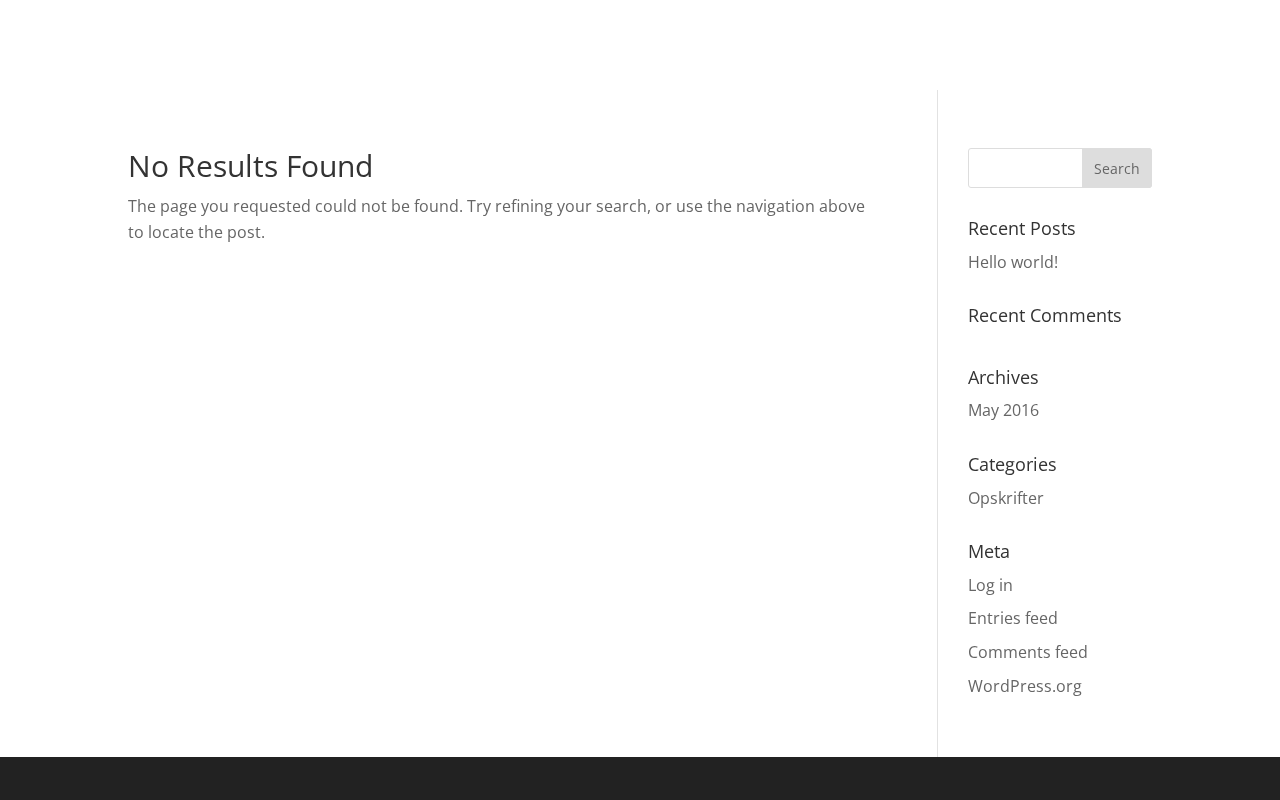The image size is (1280, 800).
Task: Click the Archives widget heading
Action: 1002,377
